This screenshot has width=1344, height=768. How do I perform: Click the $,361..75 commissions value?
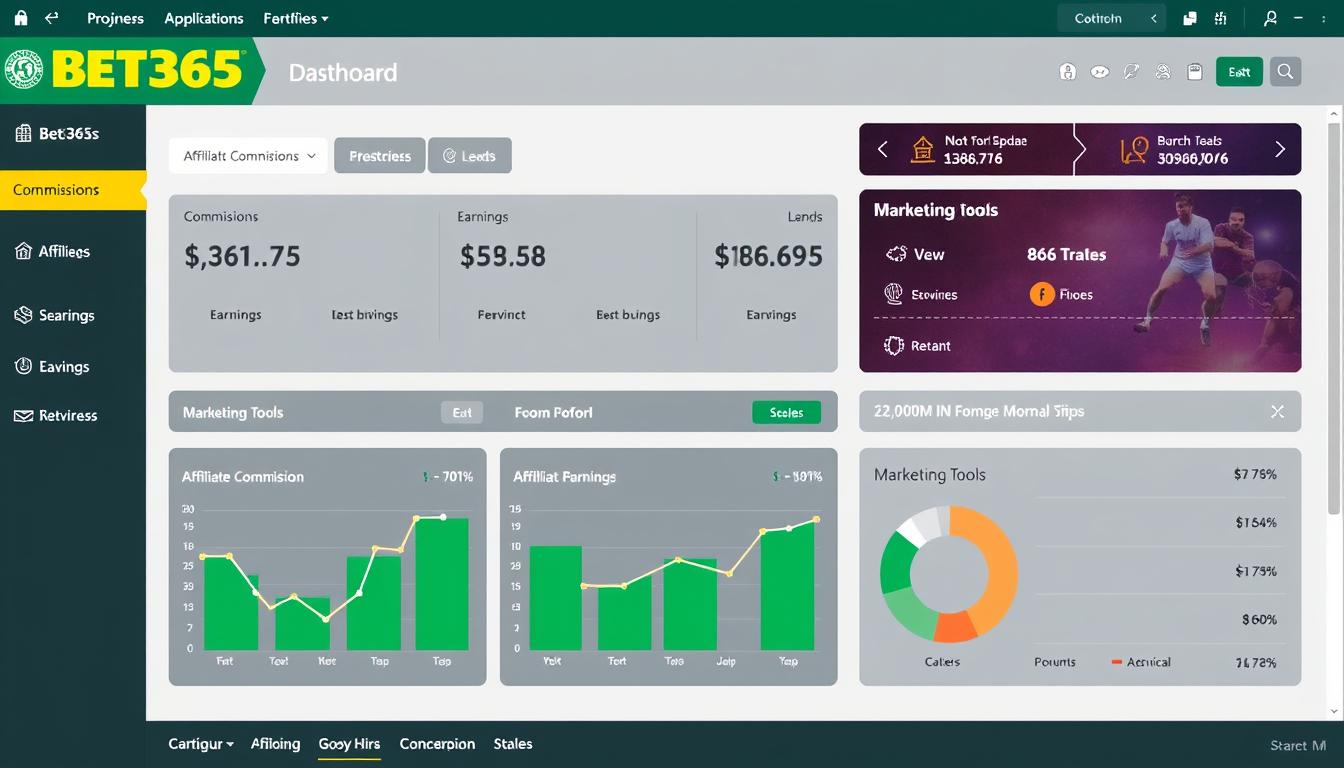coord(242,257)
